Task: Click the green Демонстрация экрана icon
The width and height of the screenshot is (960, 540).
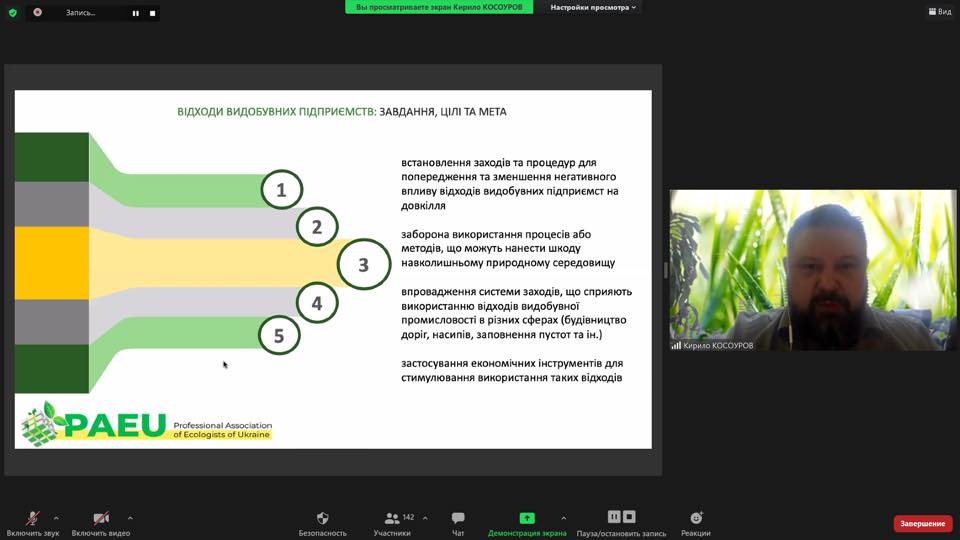Action: click(x=526, y=518)
